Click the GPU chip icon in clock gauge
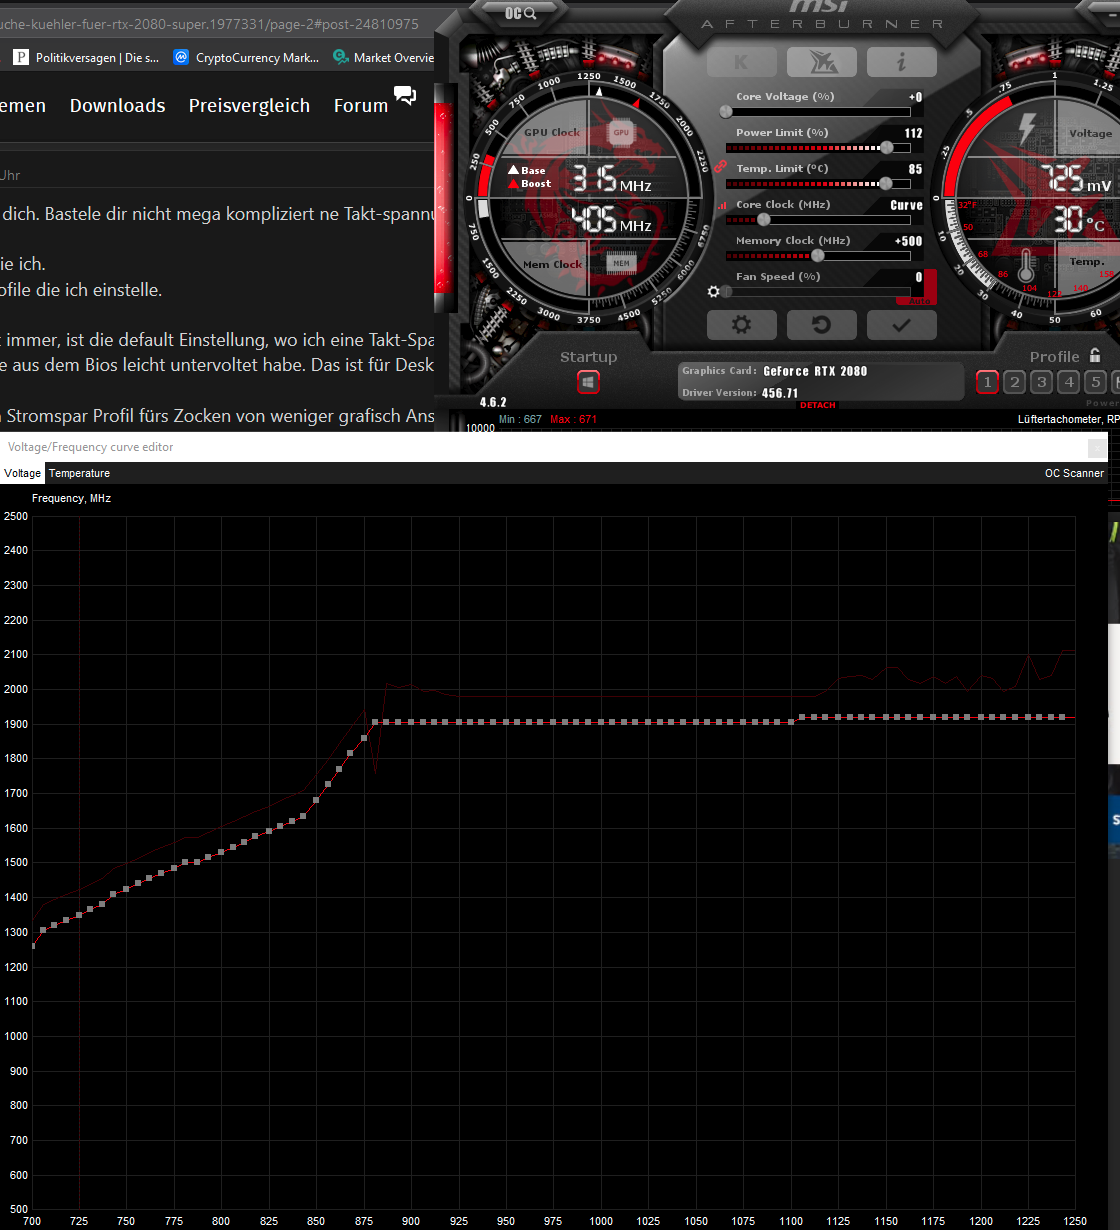The width and height of the screenshot is (1120, 1230). coord(621,132)
